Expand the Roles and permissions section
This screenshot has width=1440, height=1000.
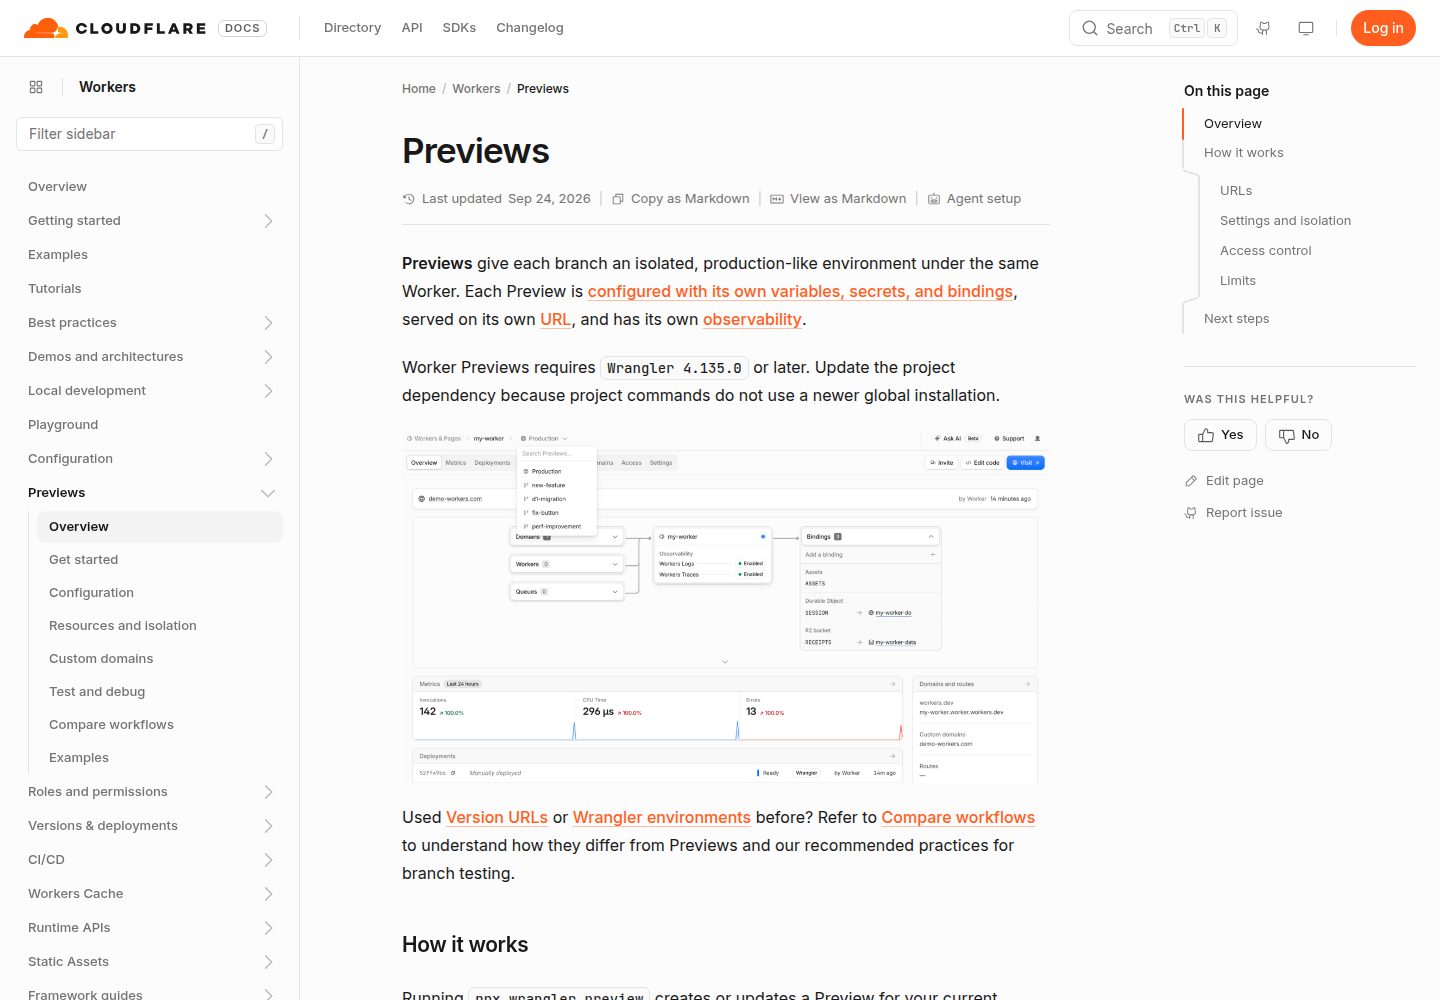click(x=268, y=792)
